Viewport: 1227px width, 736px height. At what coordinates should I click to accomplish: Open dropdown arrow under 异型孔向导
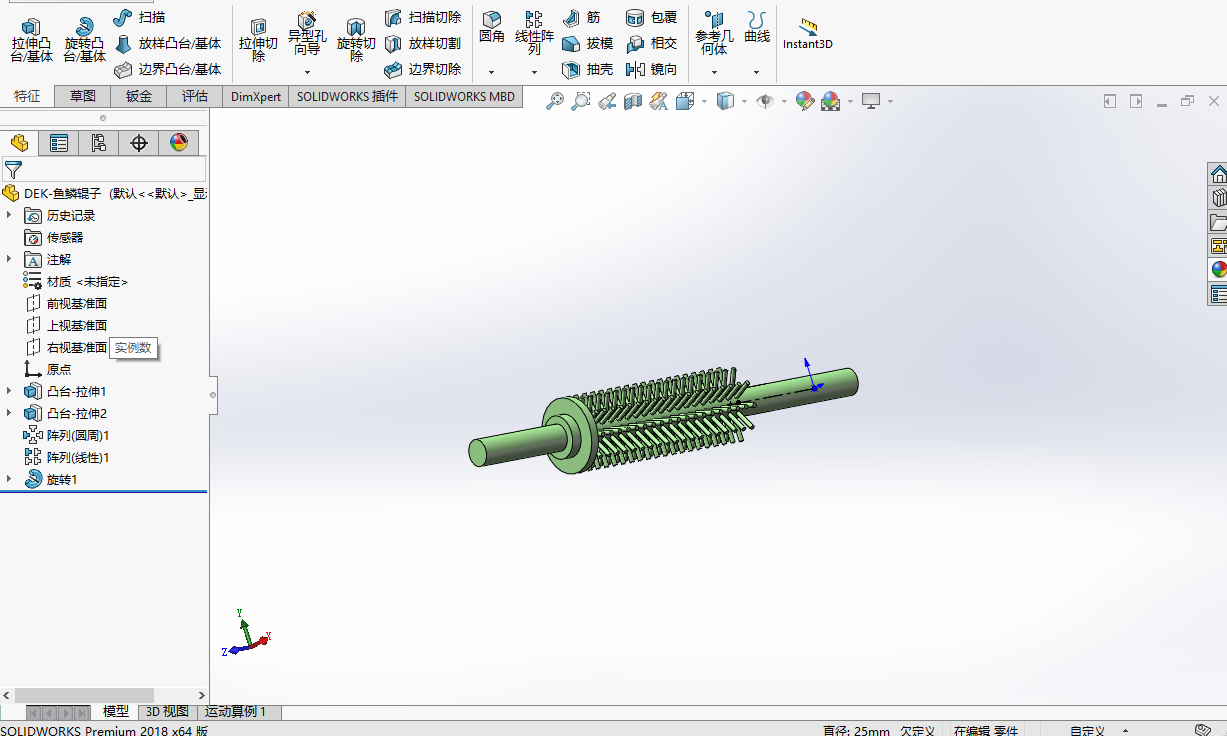307,72
